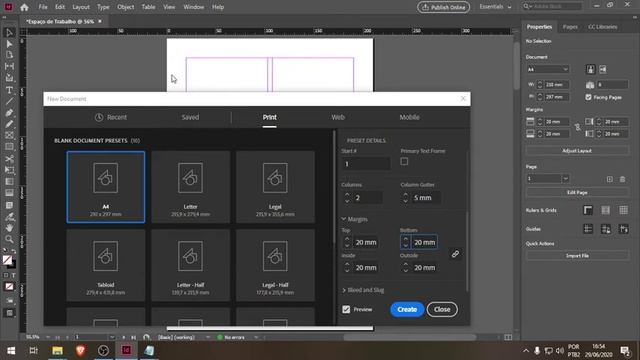
Task: Click the Publish Online button
Action: click(443, 7)
